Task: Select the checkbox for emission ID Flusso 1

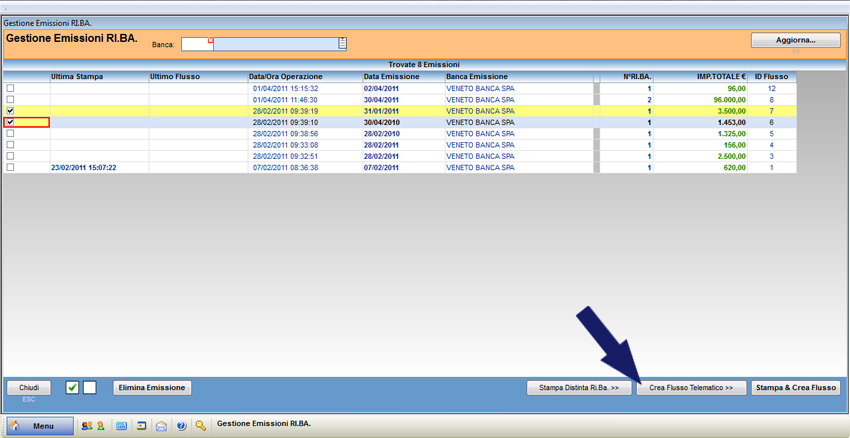Action: (x=11, y=168)
